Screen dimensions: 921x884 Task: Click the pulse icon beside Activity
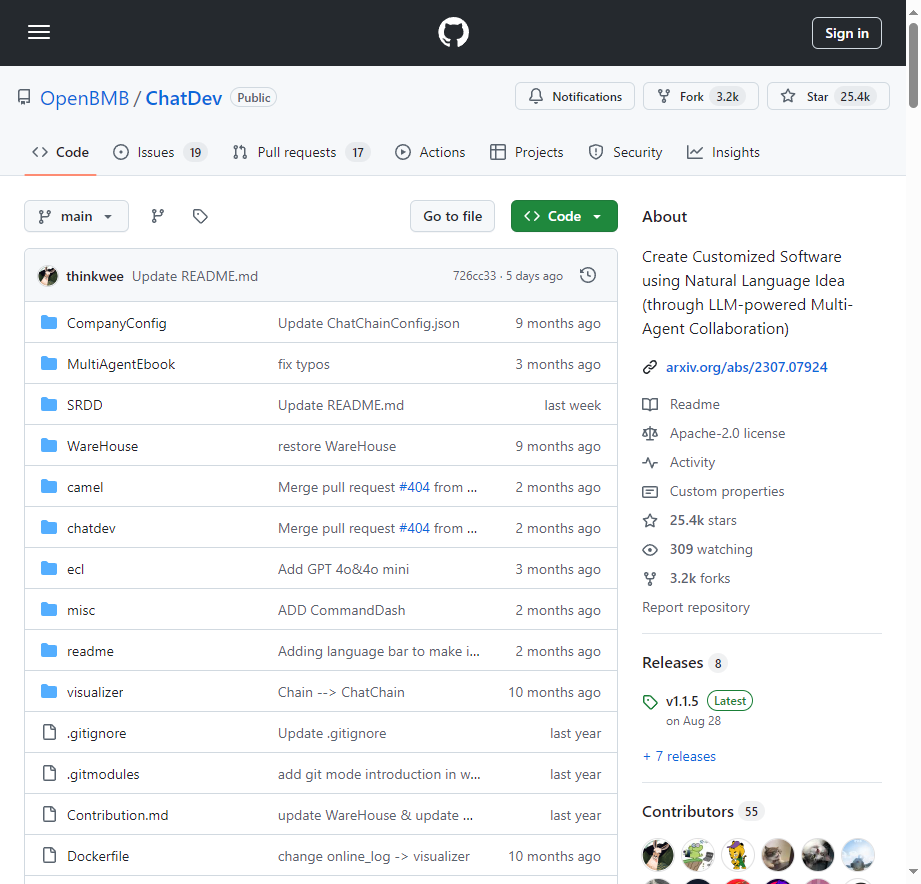650,463
